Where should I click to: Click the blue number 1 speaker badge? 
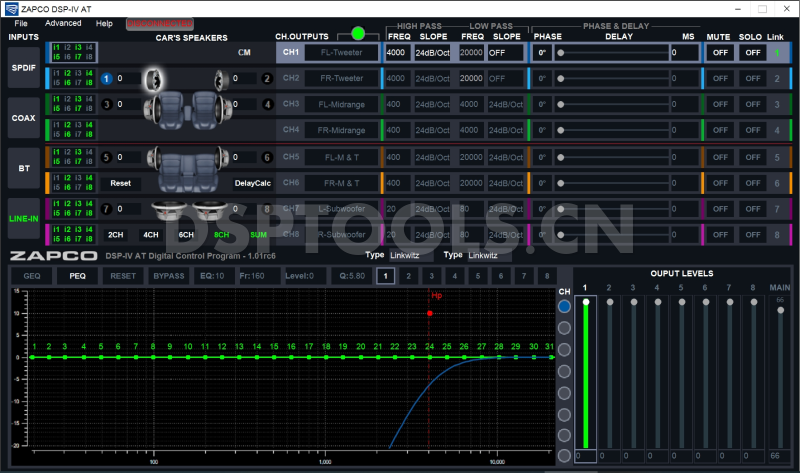[x=107, y=78]
